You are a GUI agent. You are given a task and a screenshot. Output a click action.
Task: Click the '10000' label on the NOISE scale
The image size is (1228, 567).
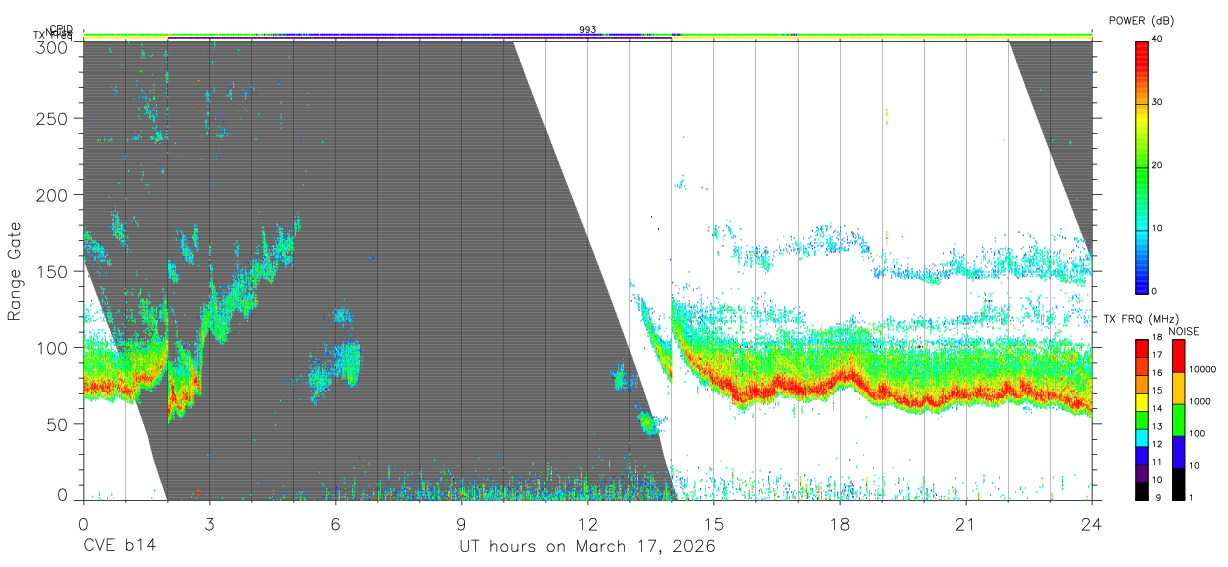pyautogui.click(x=1201, y=369)
